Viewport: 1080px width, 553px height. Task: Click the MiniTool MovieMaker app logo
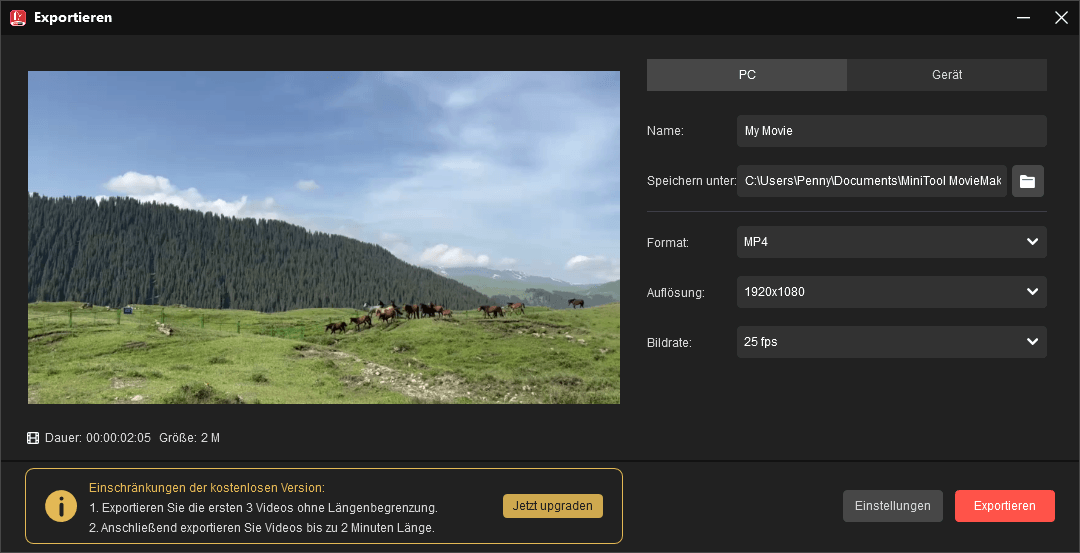click(x=18, y=18)
